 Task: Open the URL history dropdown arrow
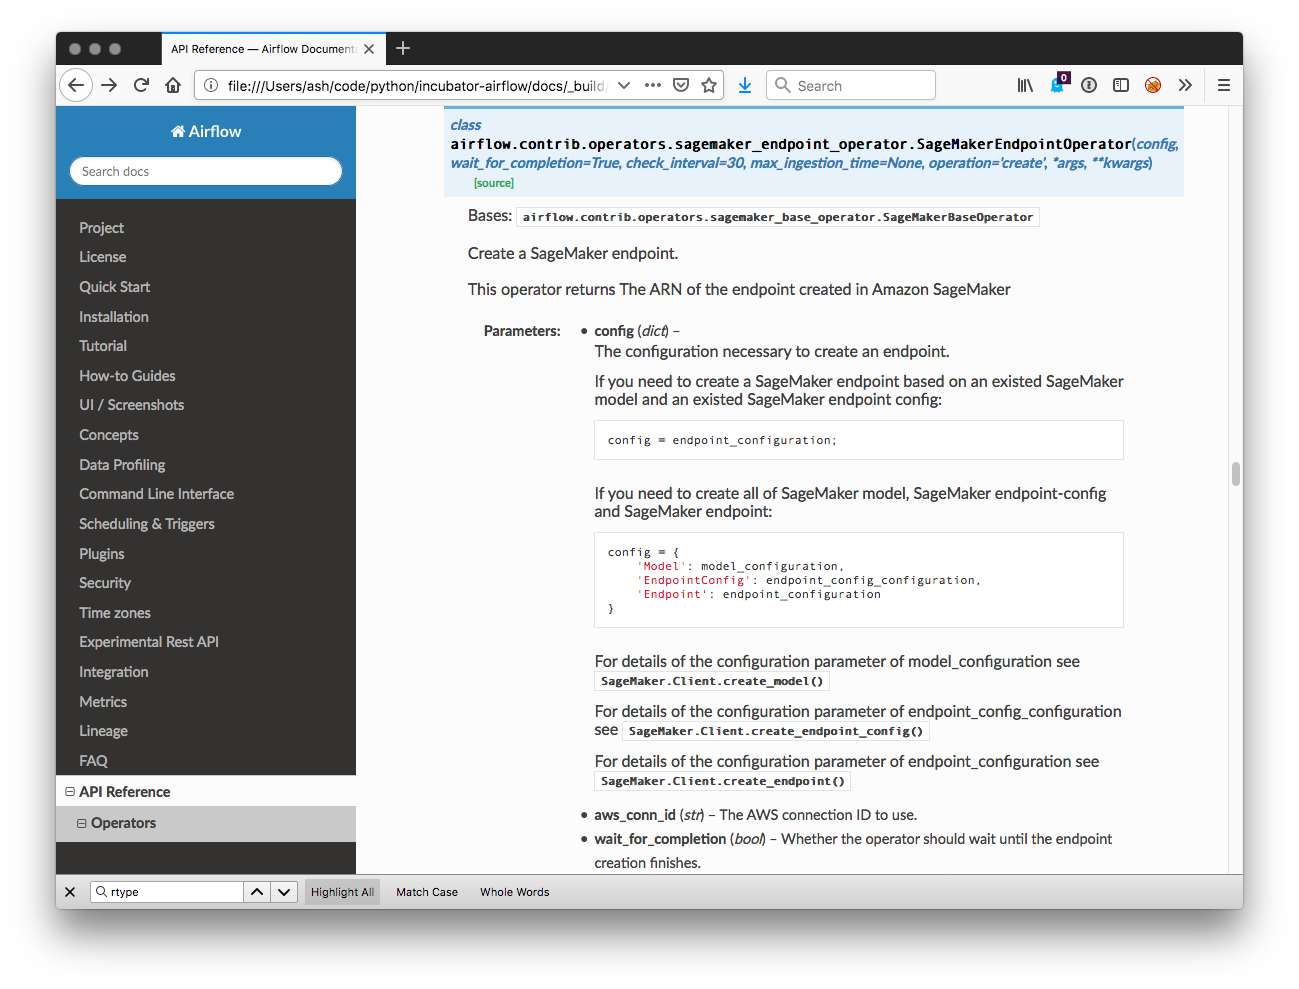pos(624,85)
